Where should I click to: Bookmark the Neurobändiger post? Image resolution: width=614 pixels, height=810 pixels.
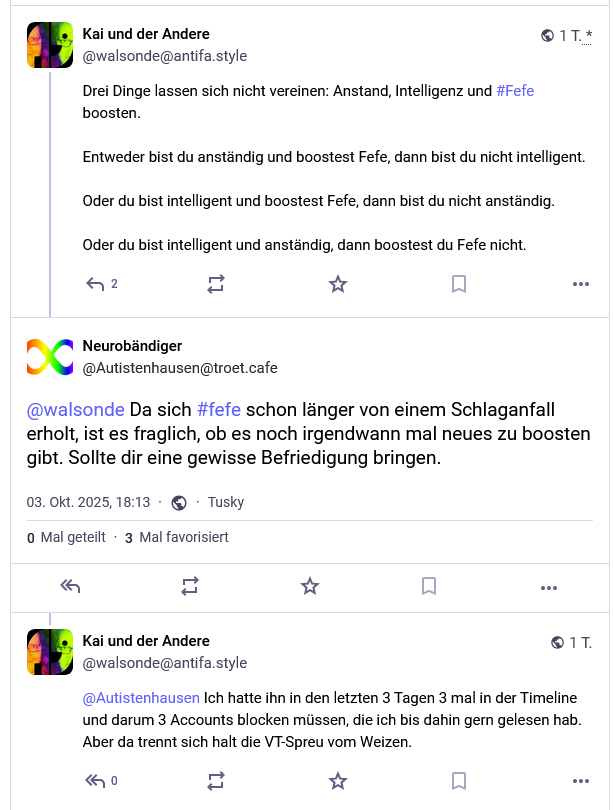pos(429,587)
